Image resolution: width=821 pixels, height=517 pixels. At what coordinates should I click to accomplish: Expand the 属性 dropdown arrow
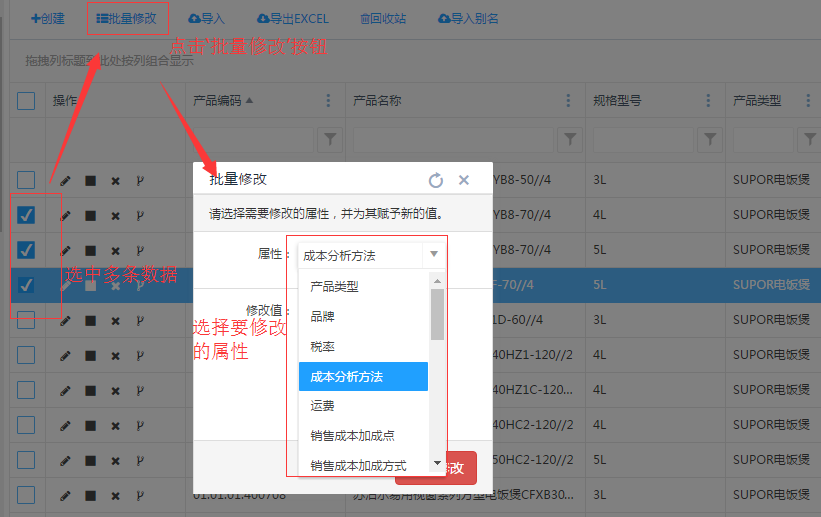(434, 255)
